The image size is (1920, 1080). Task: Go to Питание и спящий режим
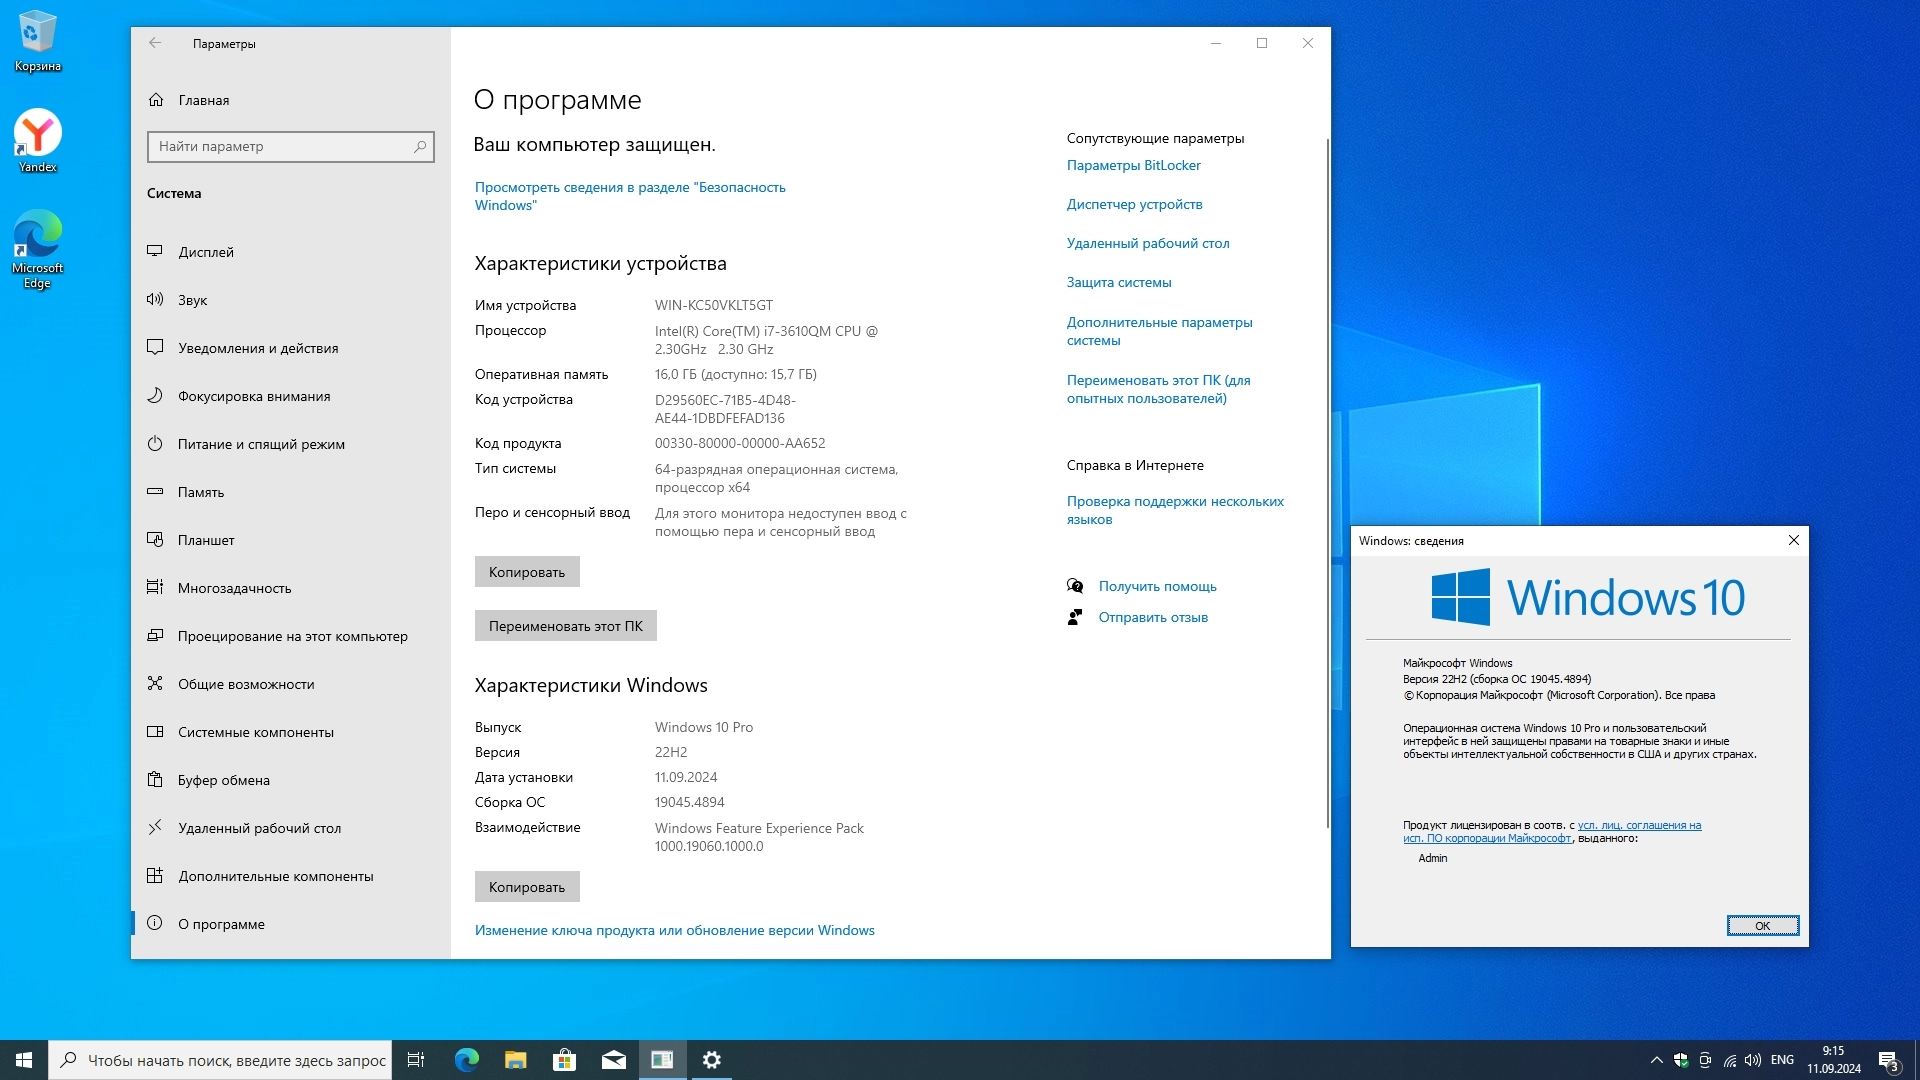point(261,444)
